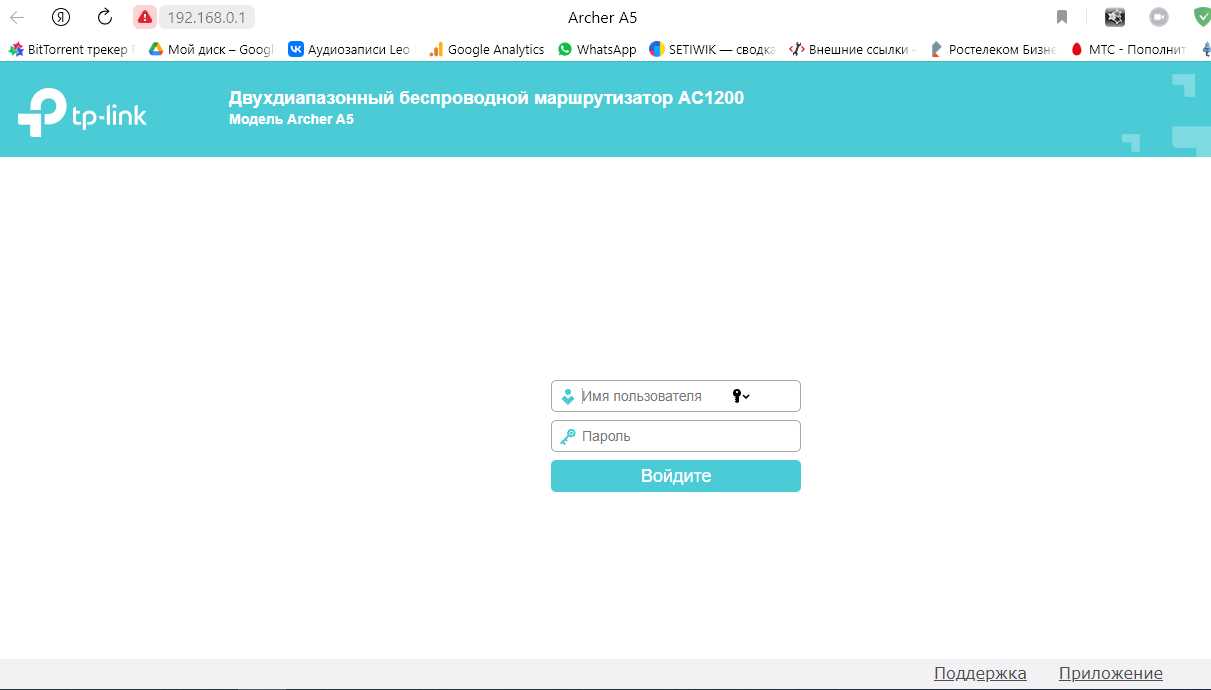Open the Поддержка link

(980, 673)
